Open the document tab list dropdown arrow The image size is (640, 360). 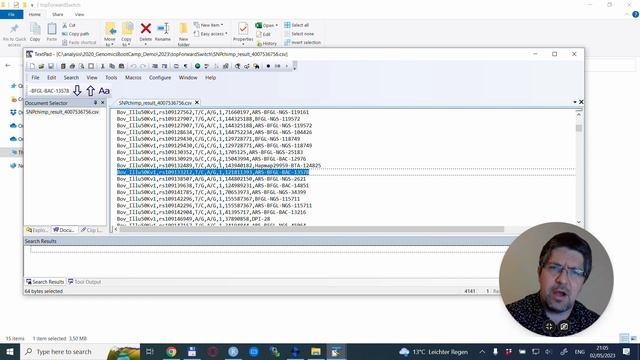[x=575, y=102]
